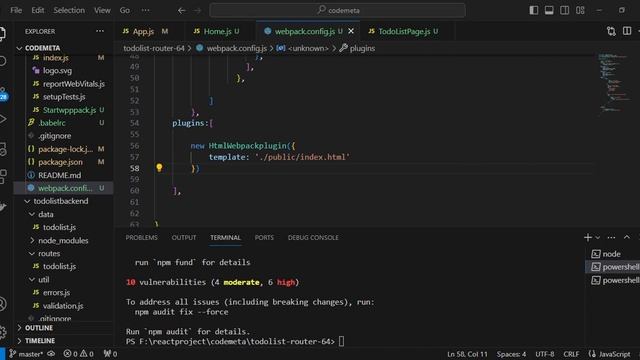Open Explorer more actions menu
640x360 pixels.
100,31
